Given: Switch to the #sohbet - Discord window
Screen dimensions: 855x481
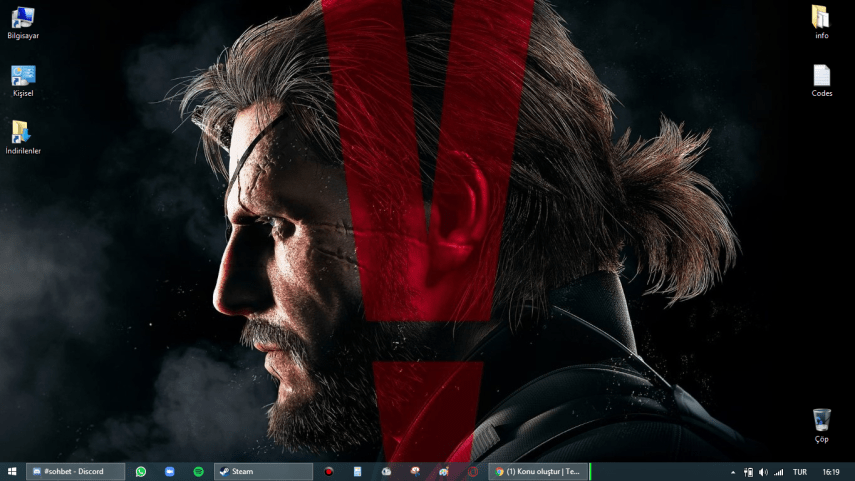Looking at the screenshot, I should pos(75,472).
